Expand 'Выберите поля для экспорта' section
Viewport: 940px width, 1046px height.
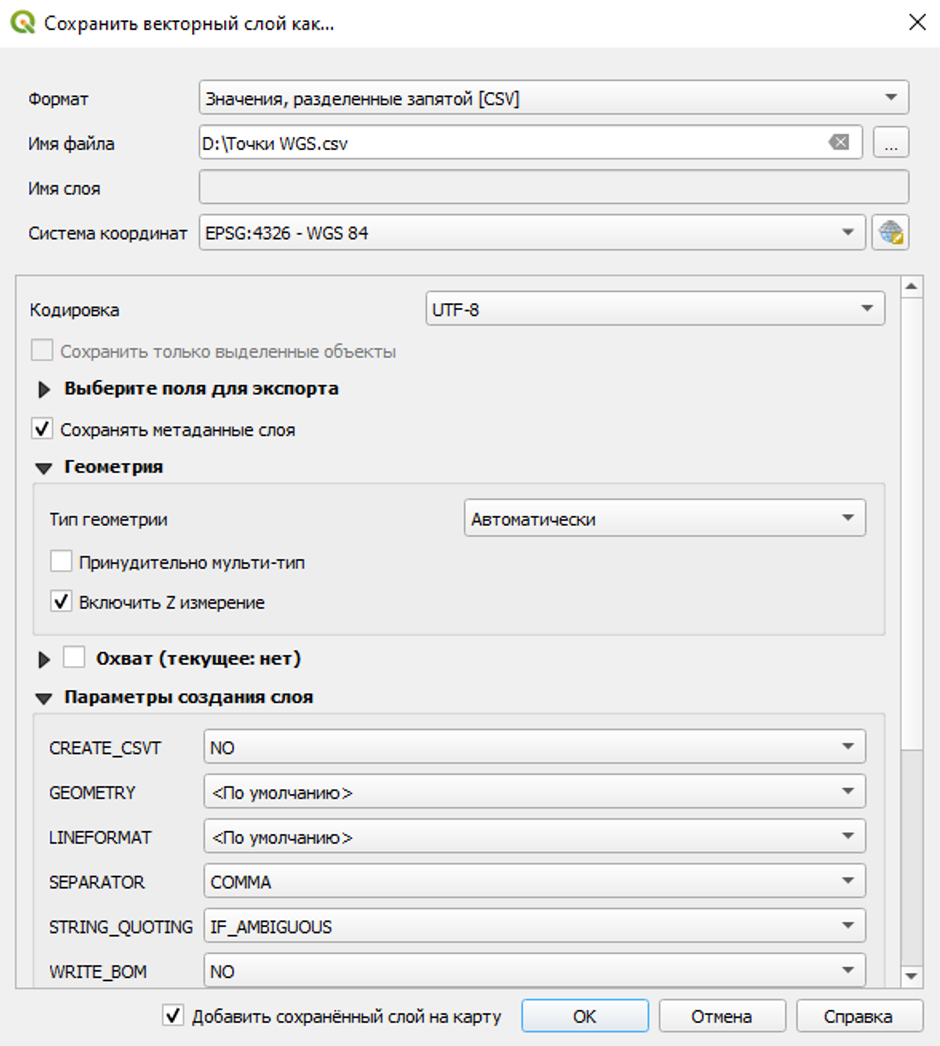(x=44, y=389)
